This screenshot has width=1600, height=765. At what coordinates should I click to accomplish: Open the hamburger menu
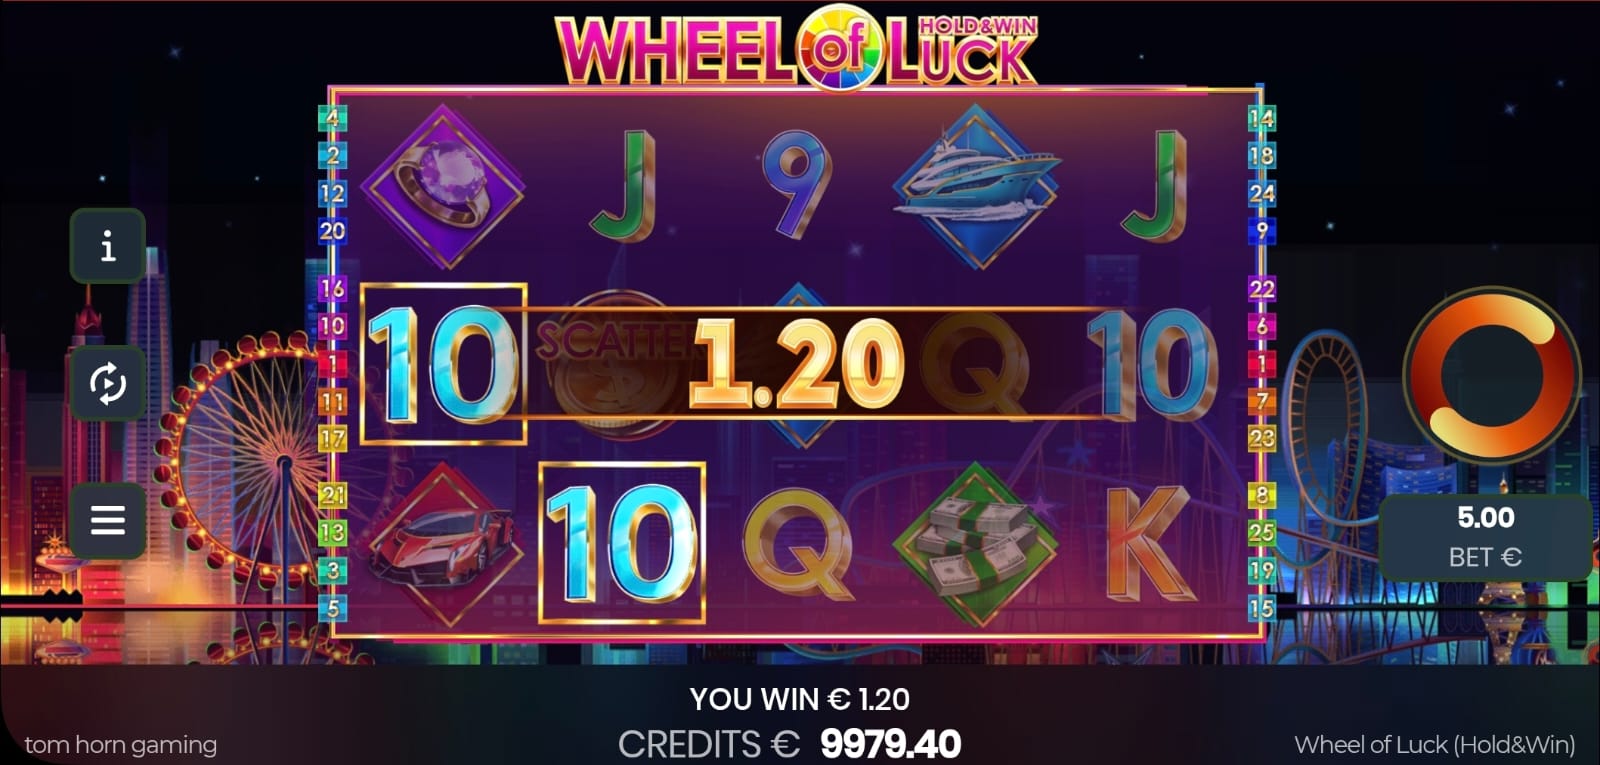108,520
